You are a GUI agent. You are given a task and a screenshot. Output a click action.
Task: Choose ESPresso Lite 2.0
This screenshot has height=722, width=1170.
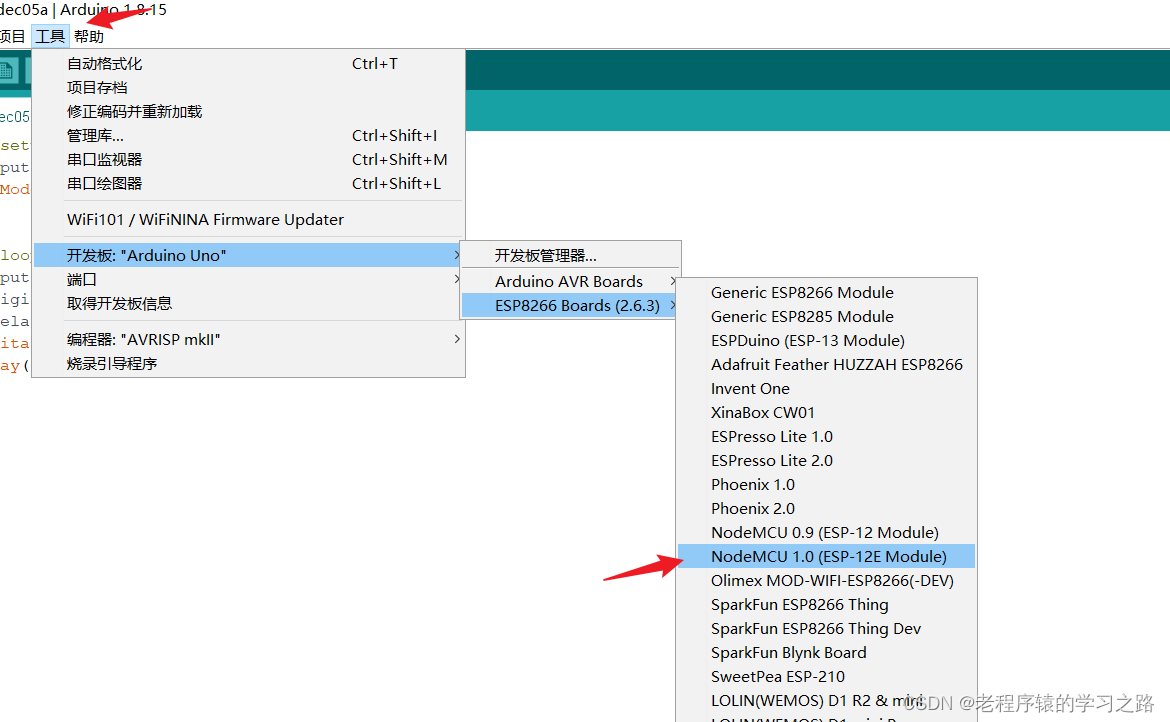point(826,460)
